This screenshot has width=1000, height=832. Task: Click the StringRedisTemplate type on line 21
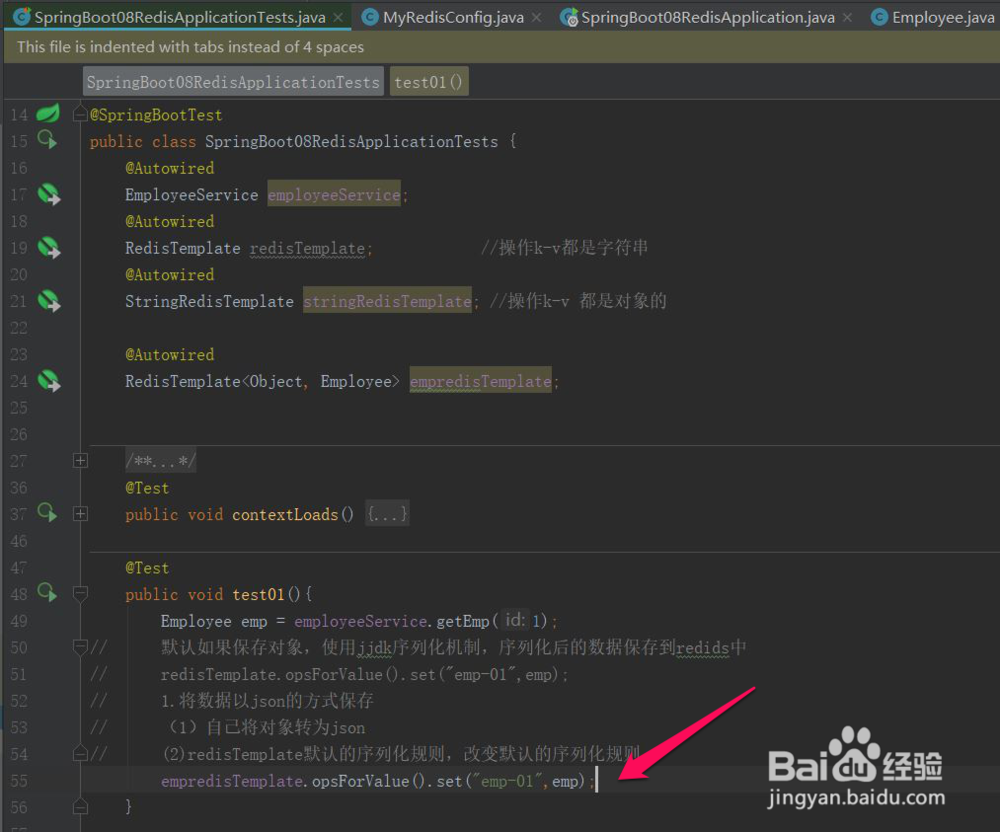(209, 301)
